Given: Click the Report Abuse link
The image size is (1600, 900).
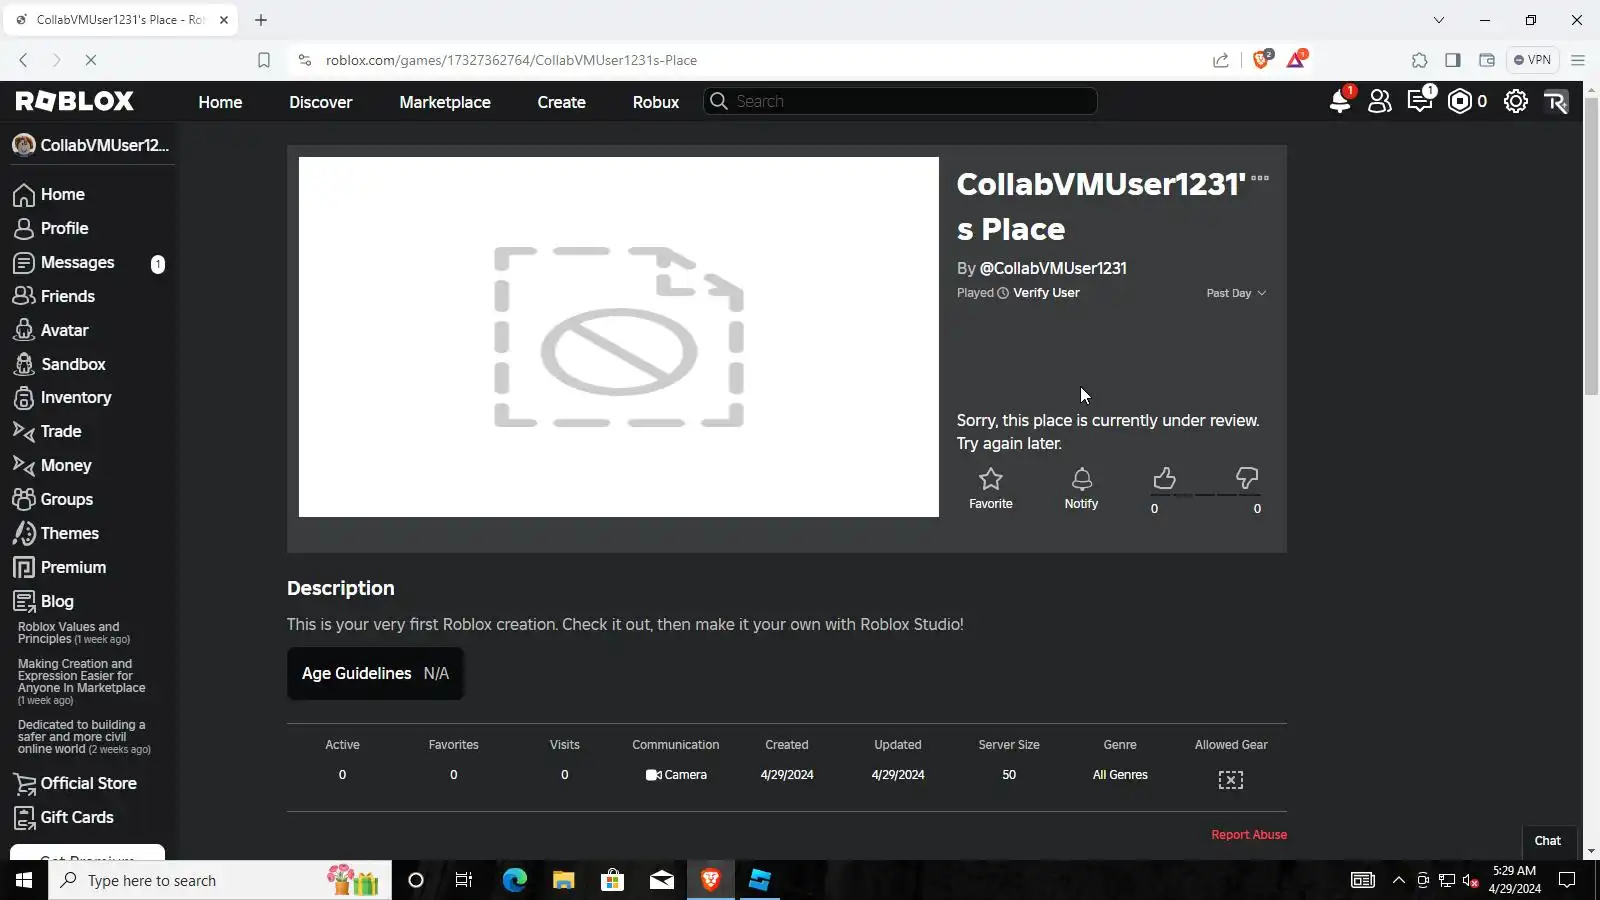Looking at the screenshot, I should [x=1249, y=835].
